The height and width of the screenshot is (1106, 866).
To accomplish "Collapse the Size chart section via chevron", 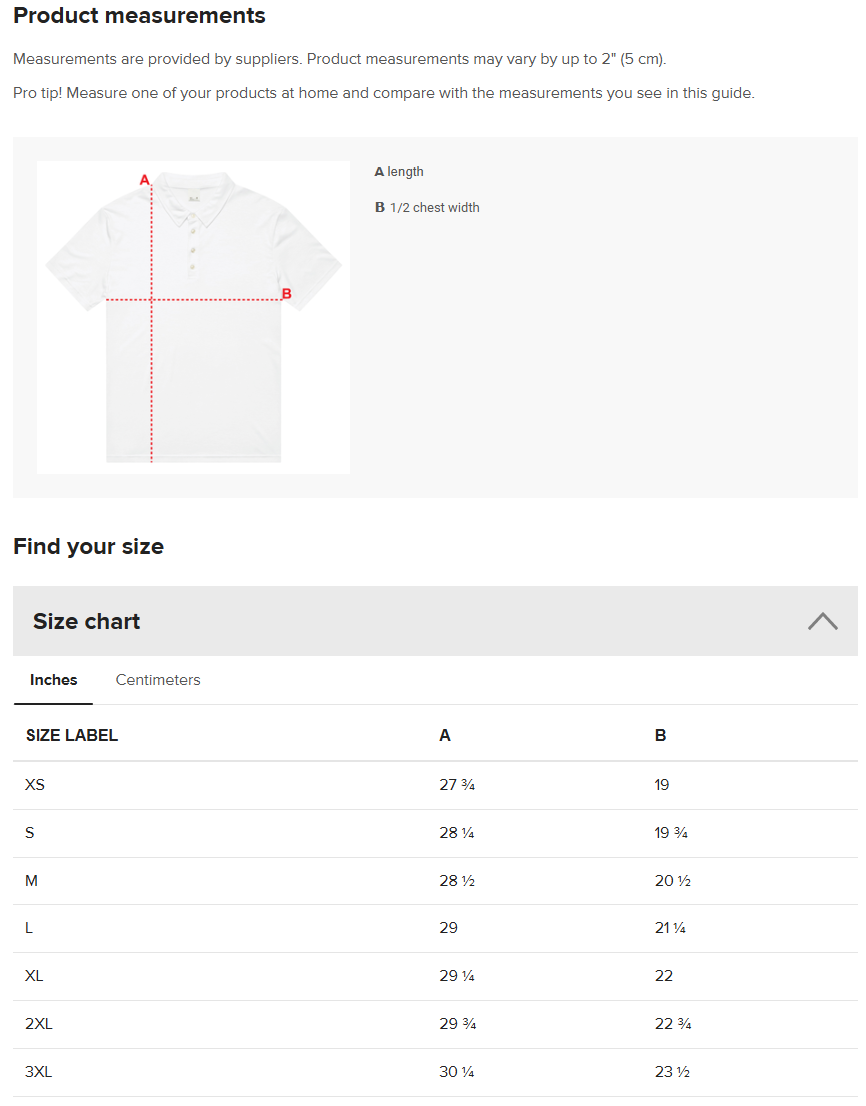I will tap(822, 621).
